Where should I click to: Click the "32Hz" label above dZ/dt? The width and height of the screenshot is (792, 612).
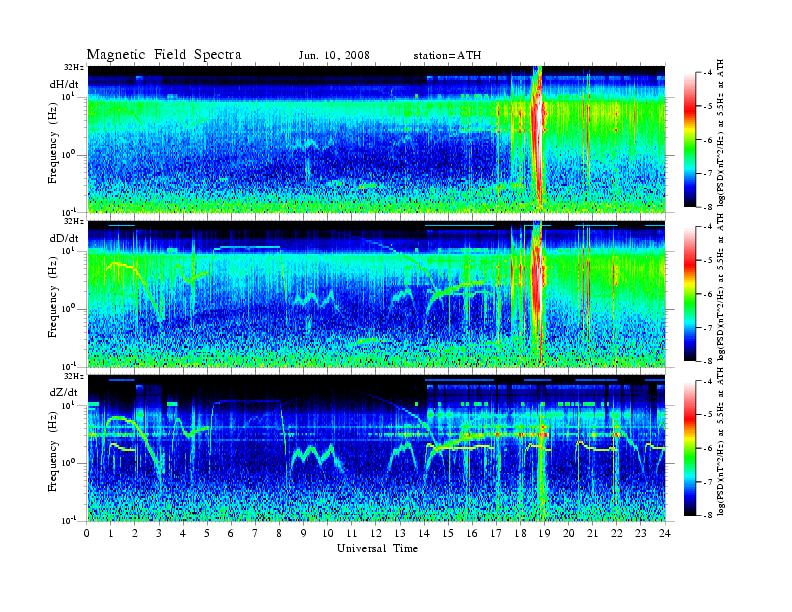74,376
